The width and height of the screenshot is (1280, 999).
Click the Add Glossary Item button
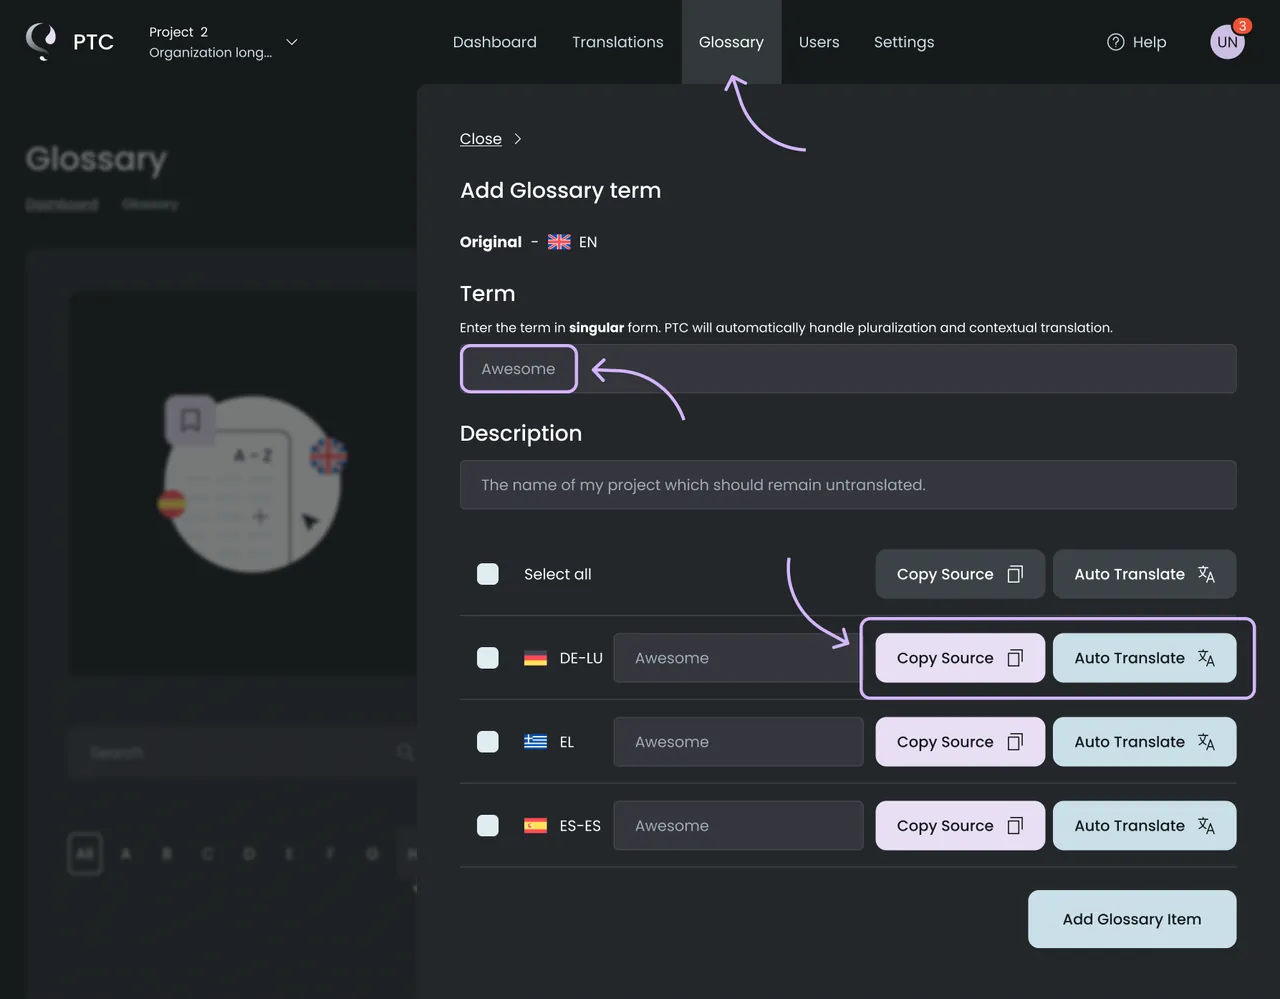click(x=1132, y=919)
